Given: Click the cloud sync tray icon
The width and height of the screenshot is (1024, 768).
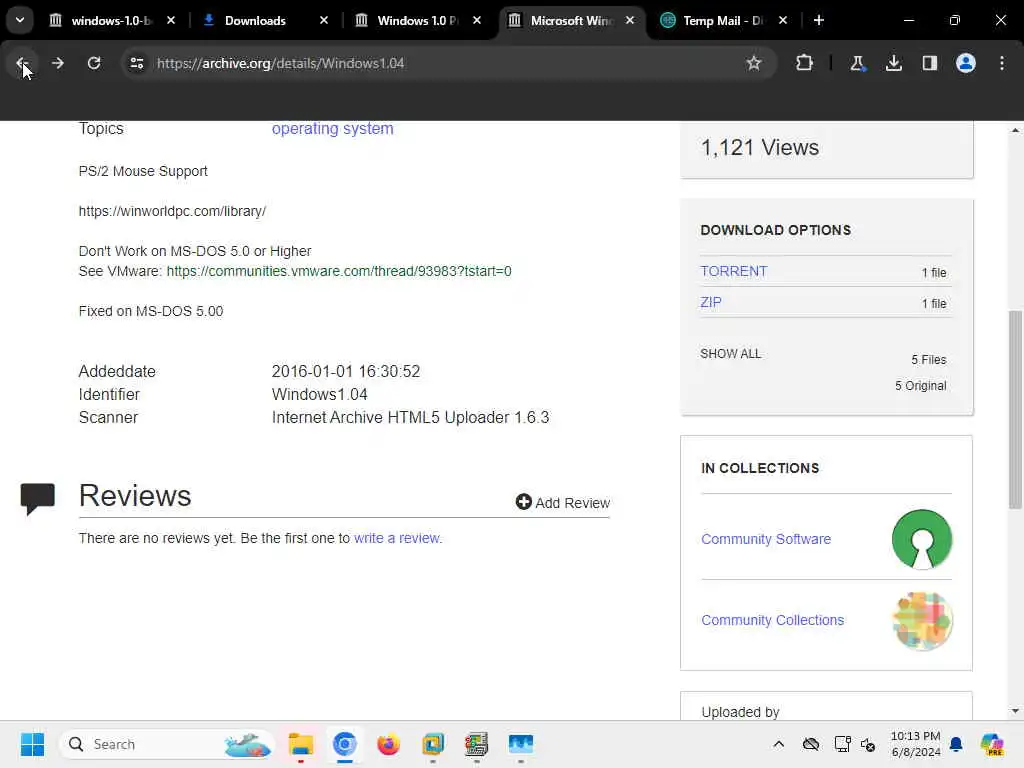Looking at the screenshot, I should [811, 744].
